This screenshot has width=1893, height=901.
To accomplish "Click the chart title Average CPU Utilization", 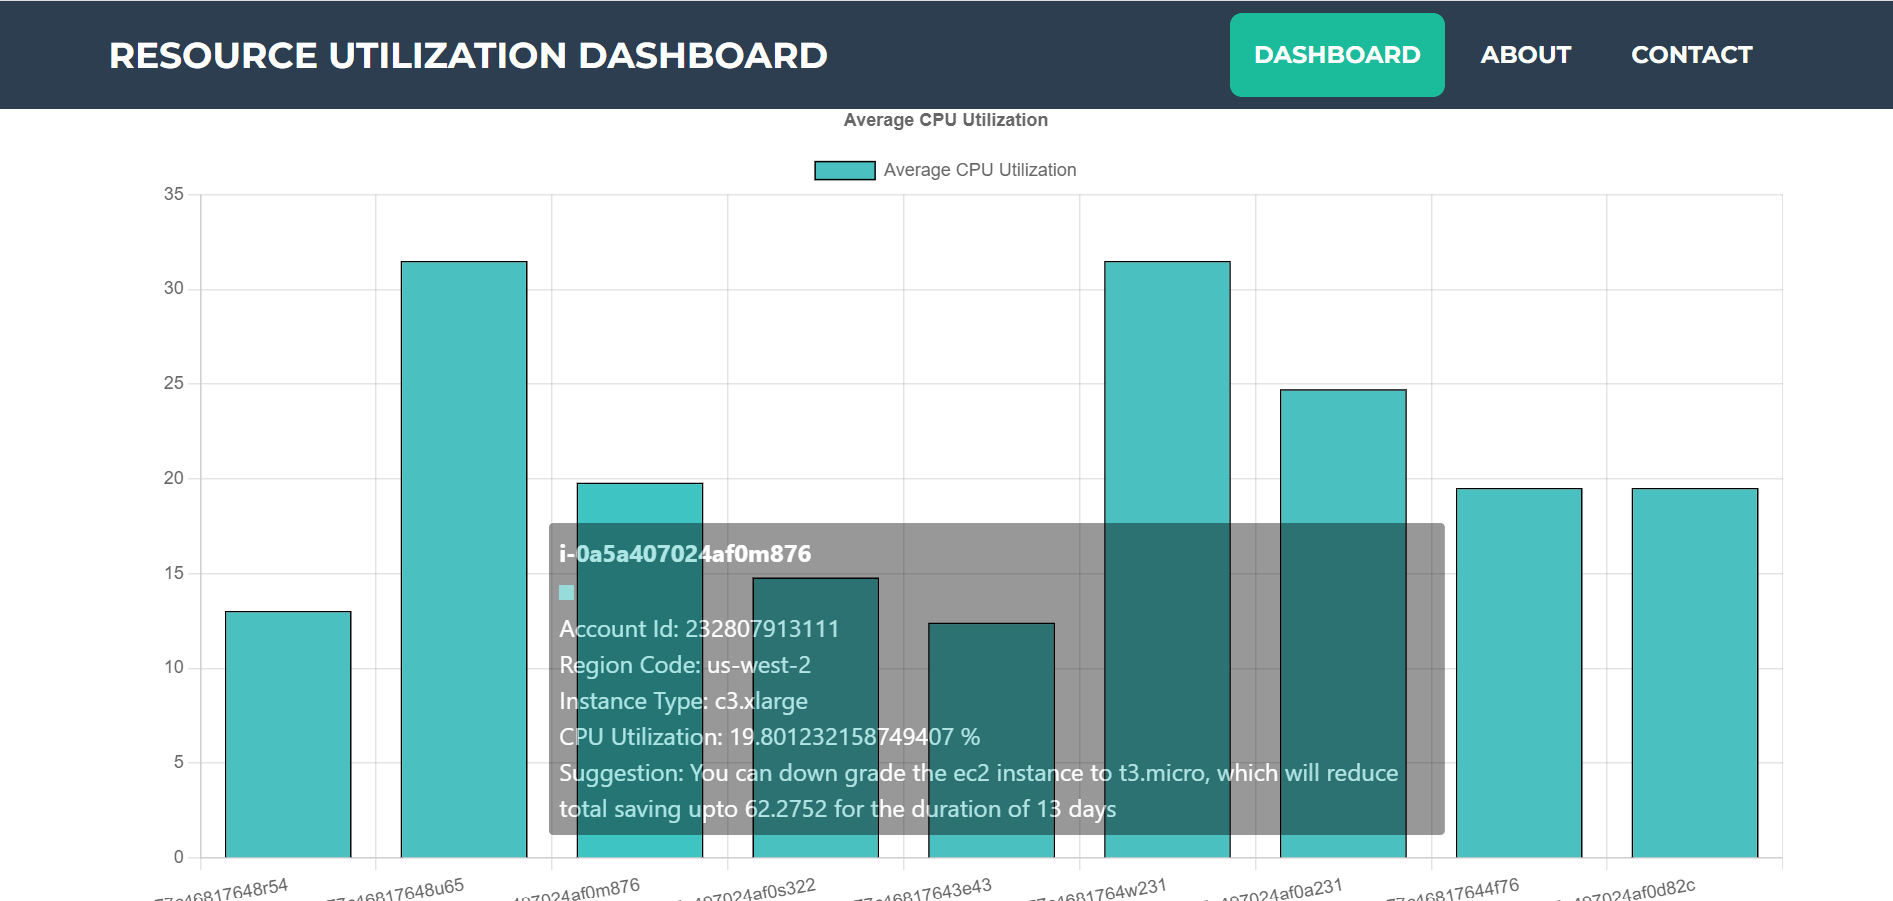I will (x=946, y=119).
